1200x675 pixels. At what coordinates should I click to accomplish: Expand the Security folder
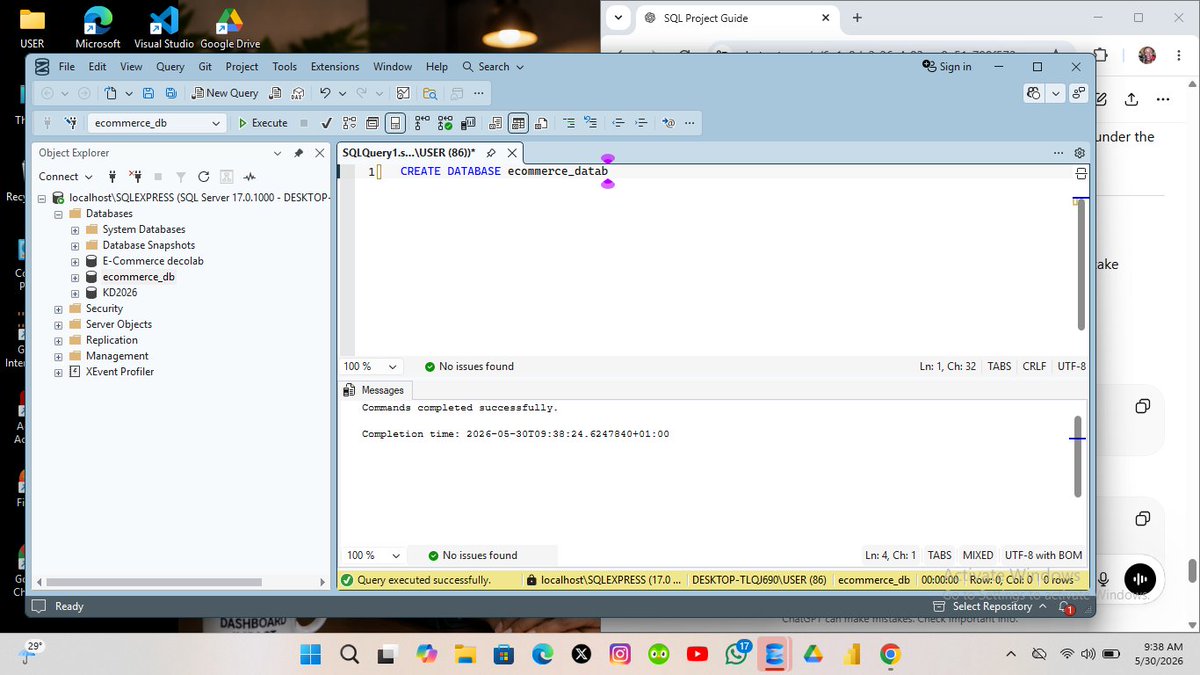[x=59, y=309]
